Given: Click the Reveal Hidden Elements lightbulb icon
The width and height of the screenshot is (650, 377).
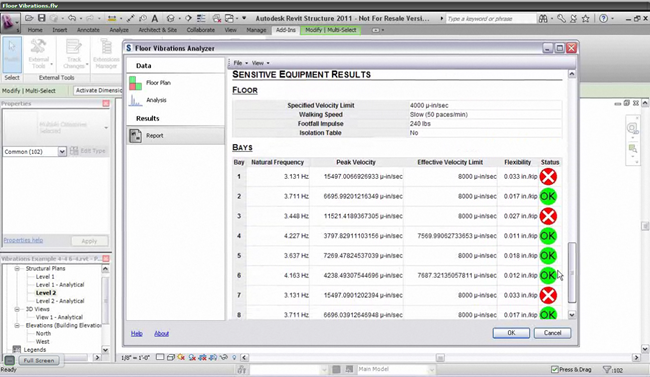Looking at the screenshot, I should tap(234, 358).
